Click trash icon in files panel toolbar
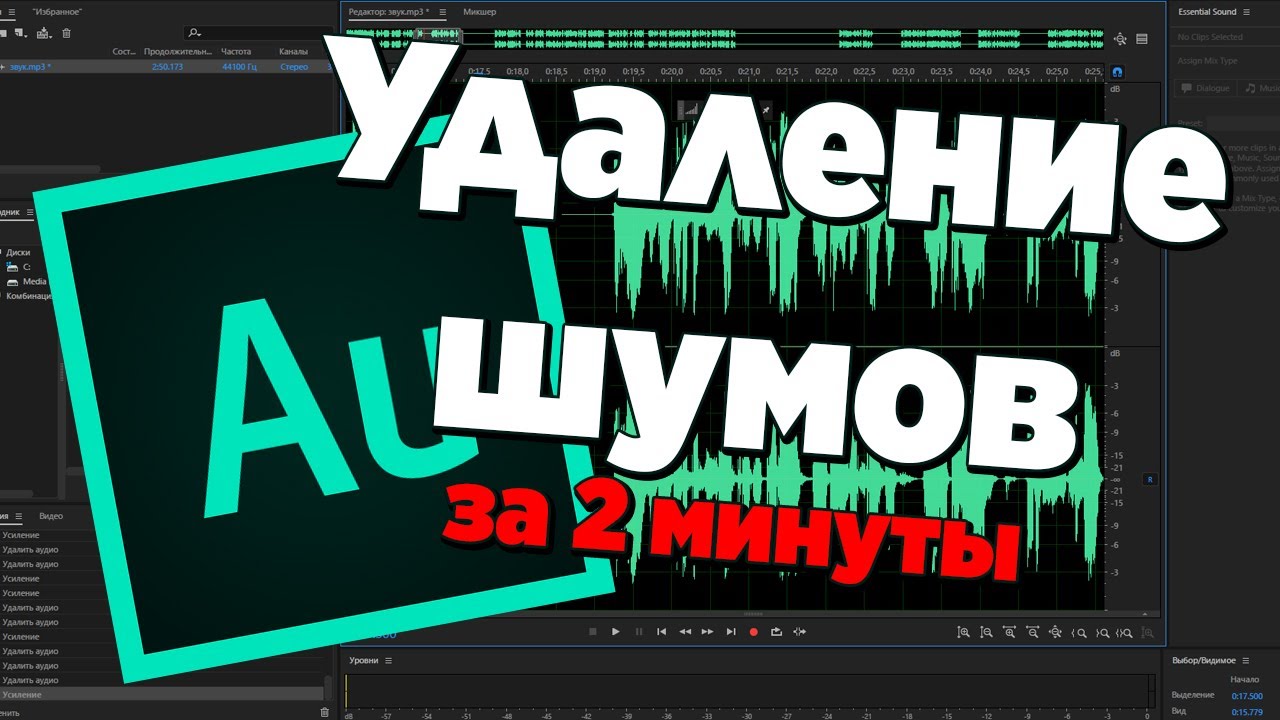The width and height of the screenshot is (1280, 720). 67,33
